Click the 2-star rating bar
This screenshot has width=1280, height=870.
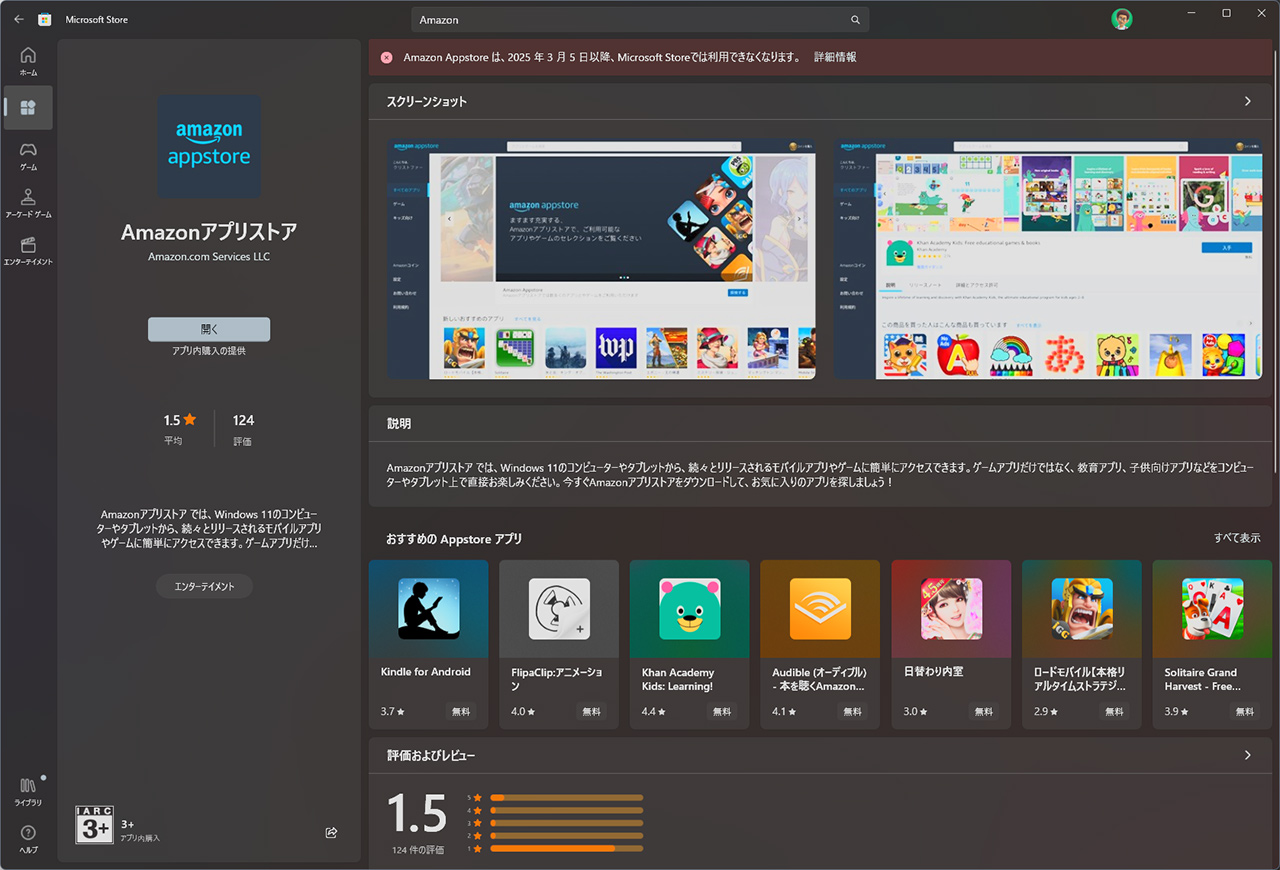tap(566, 836)
